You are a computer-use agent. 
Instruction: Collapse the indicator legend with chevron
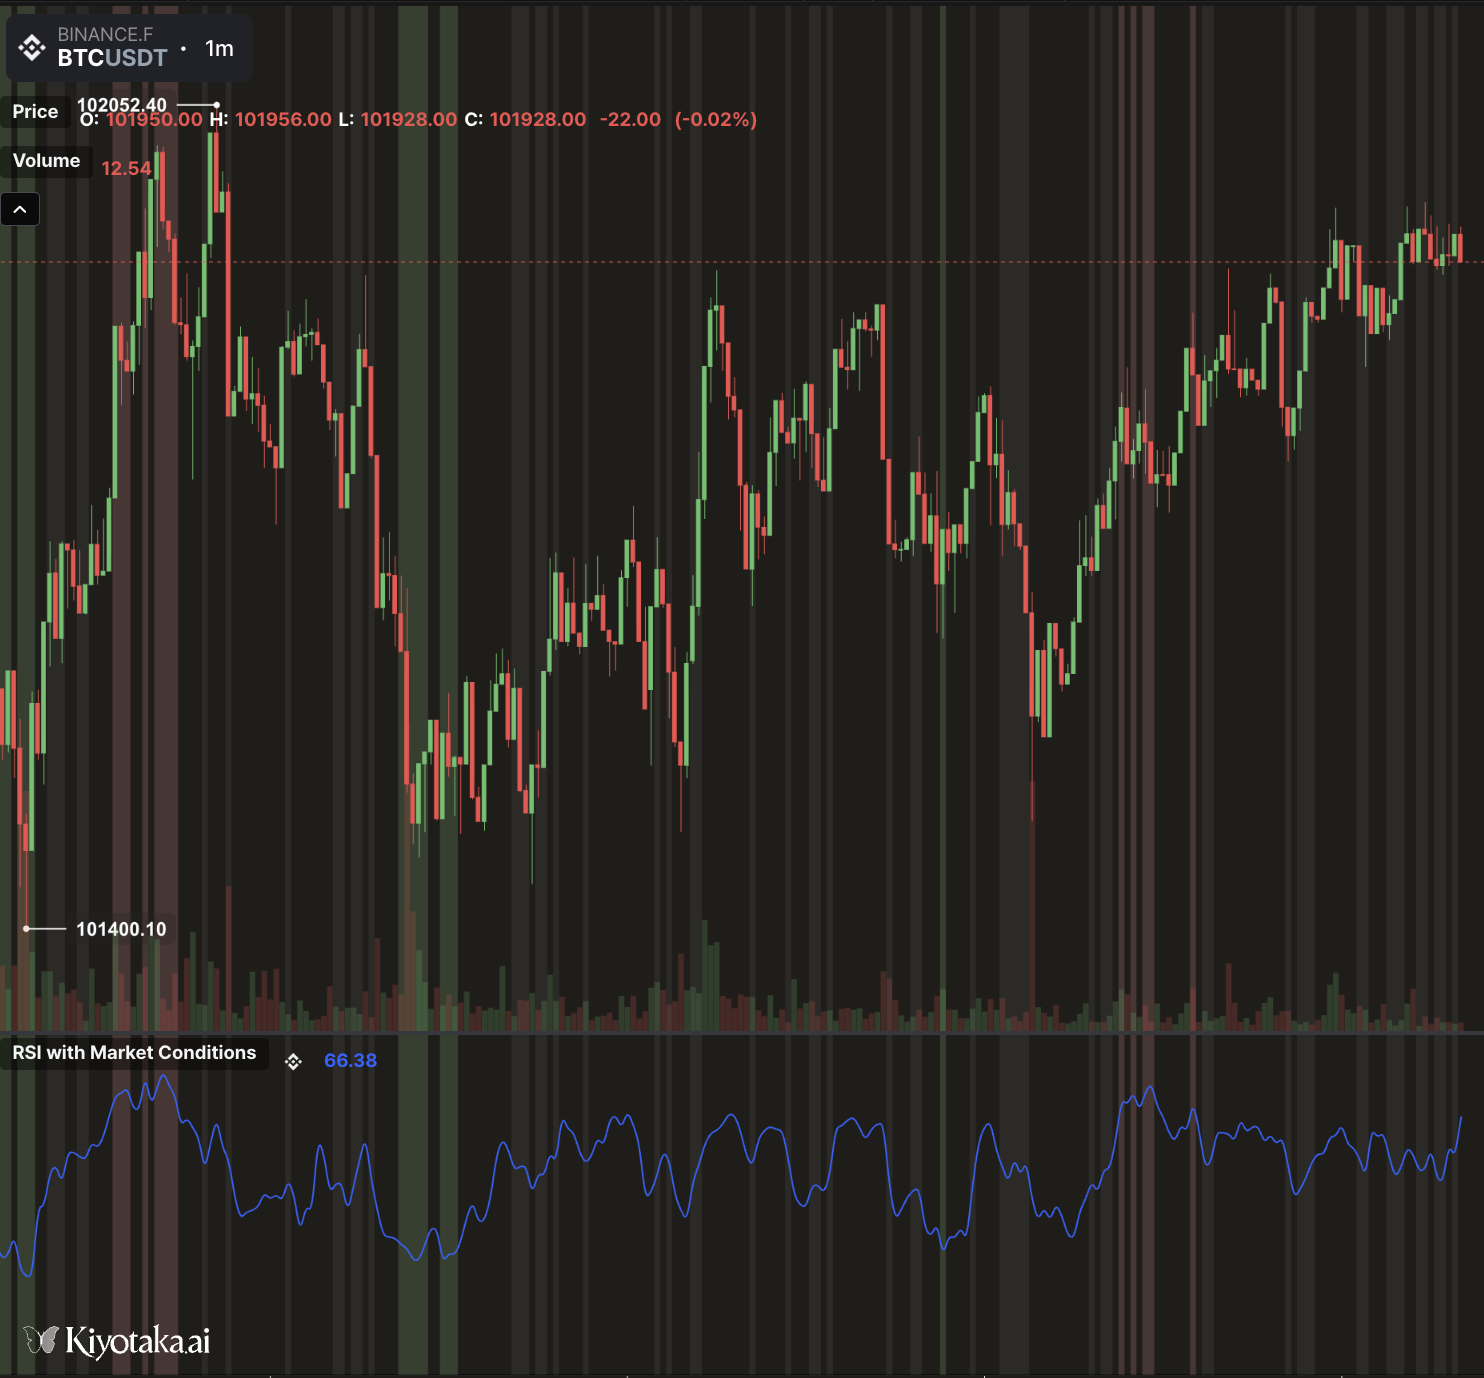20,209
